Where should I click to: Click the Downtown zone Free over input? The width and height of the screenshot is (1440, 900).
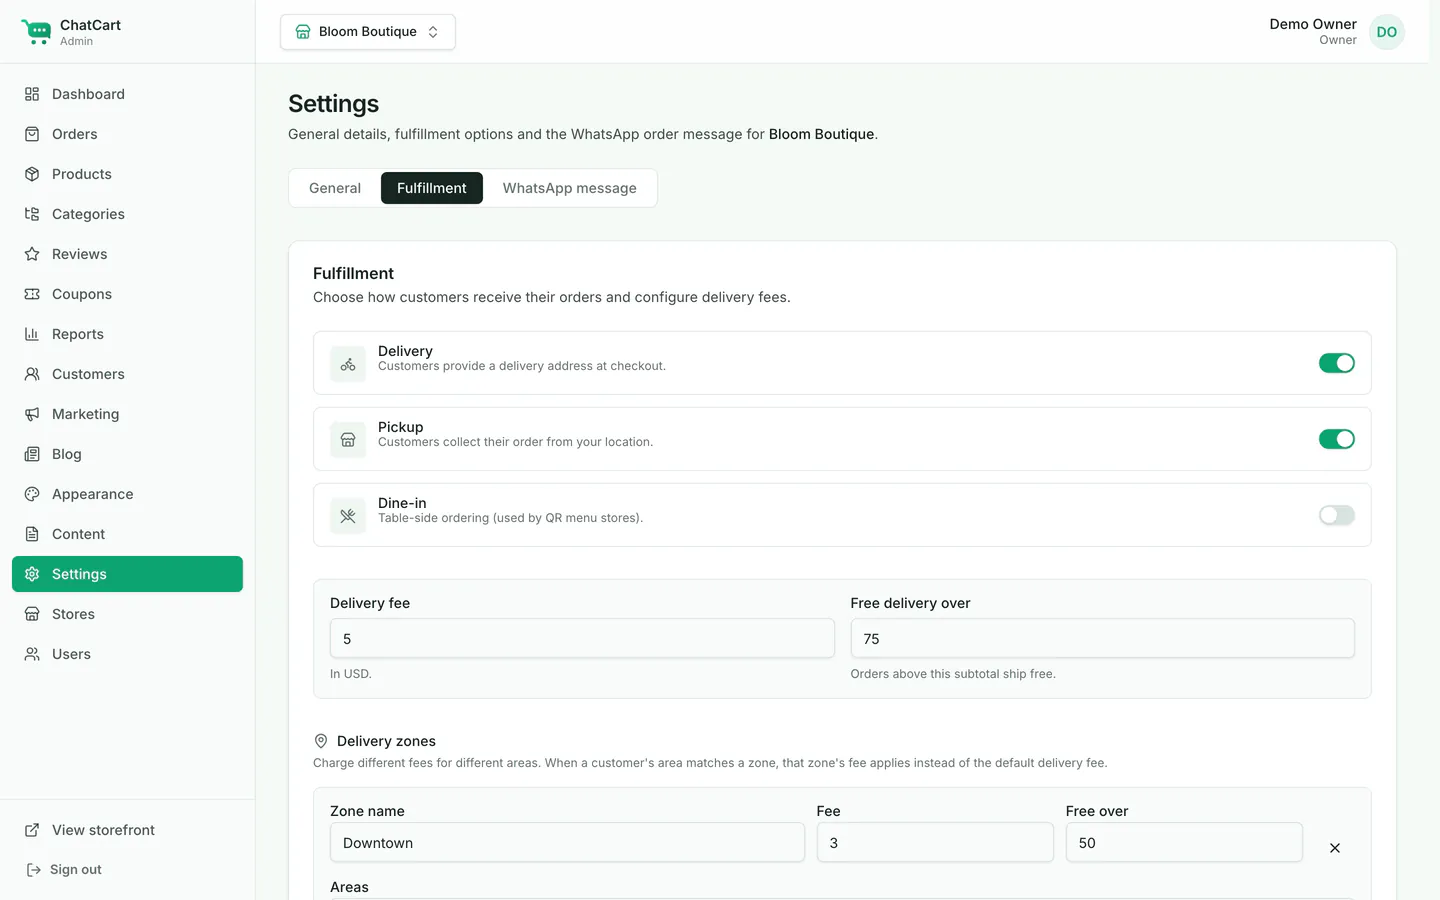[1184, 842]
